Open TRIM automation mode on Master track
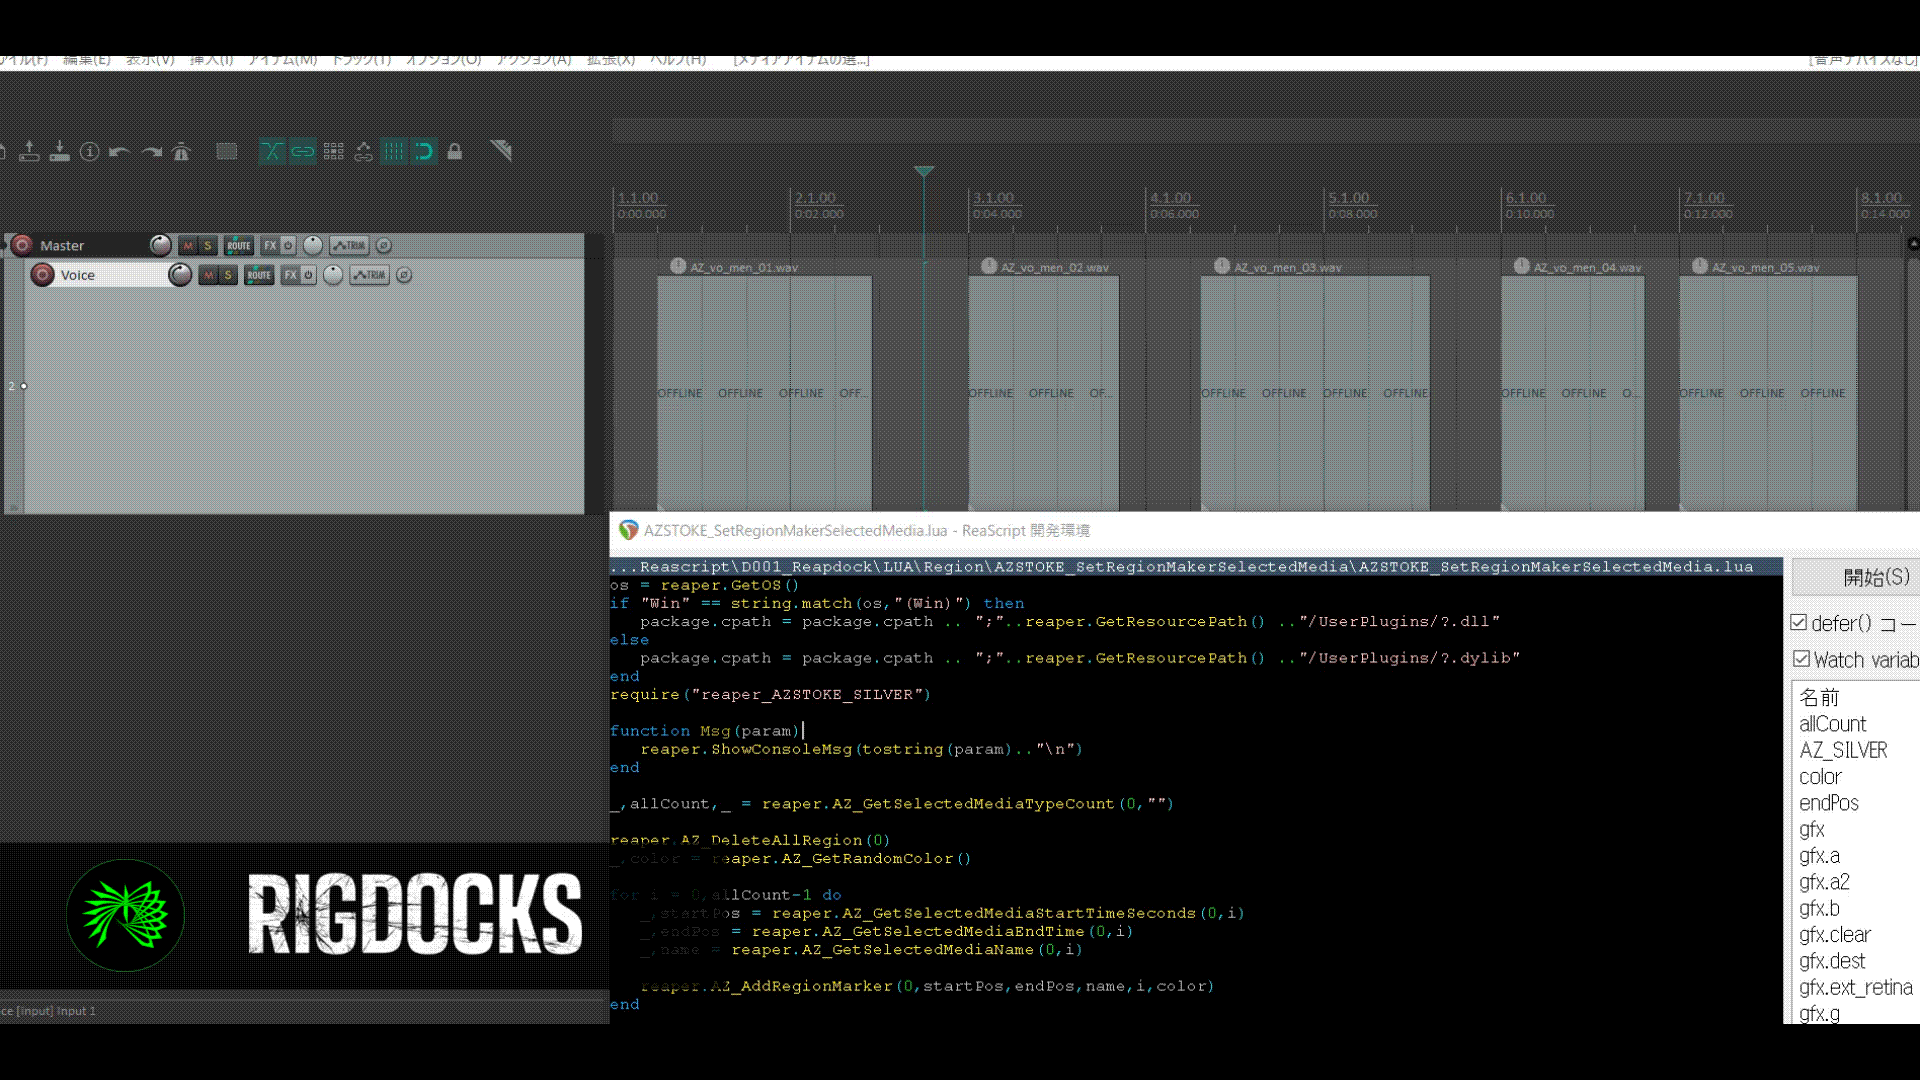 point(349,245)
